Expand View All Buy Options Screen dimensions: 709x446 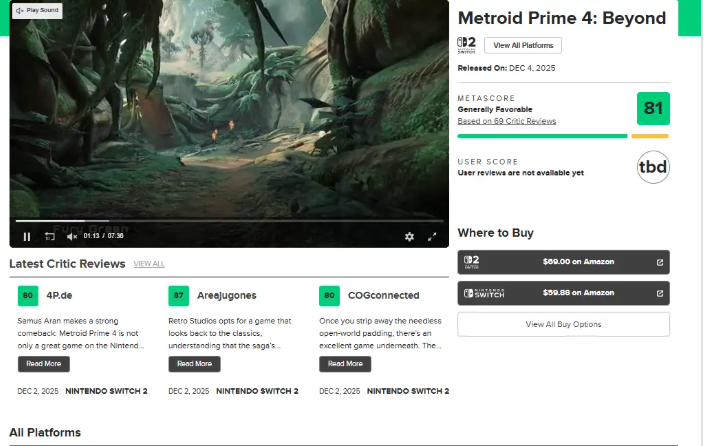pos(563,324)
